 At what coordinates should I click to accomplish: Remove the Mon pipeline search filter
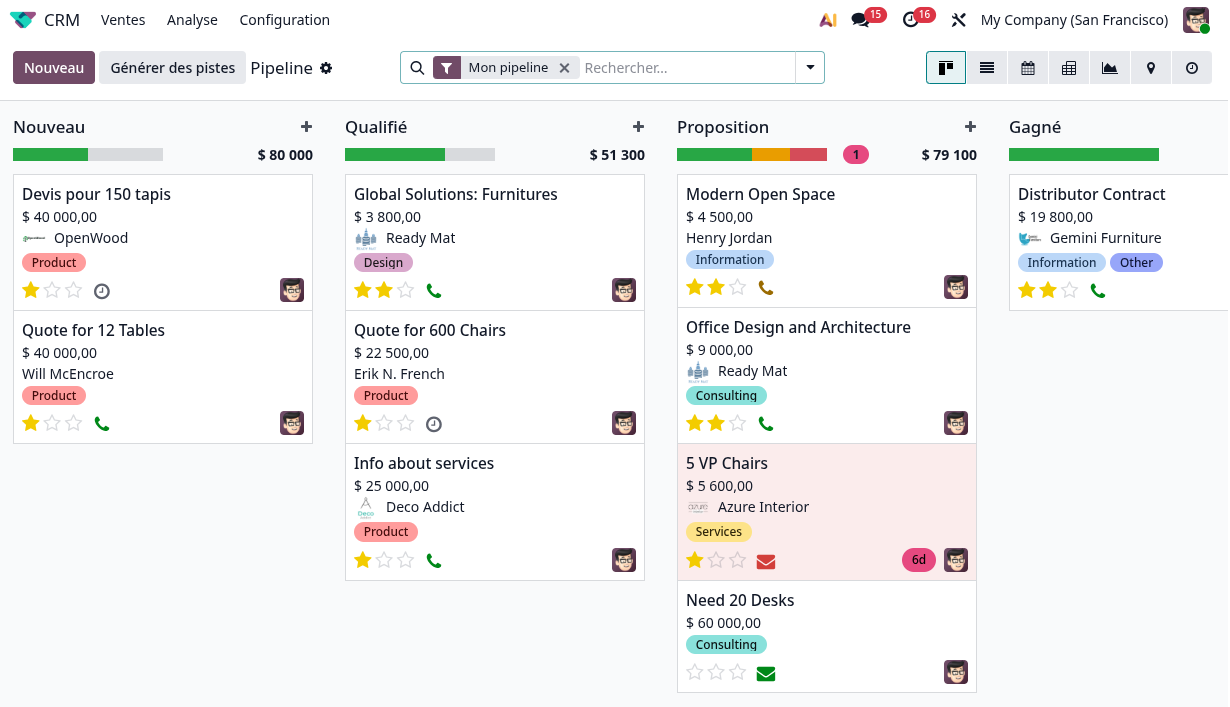(x=564, y=67)
